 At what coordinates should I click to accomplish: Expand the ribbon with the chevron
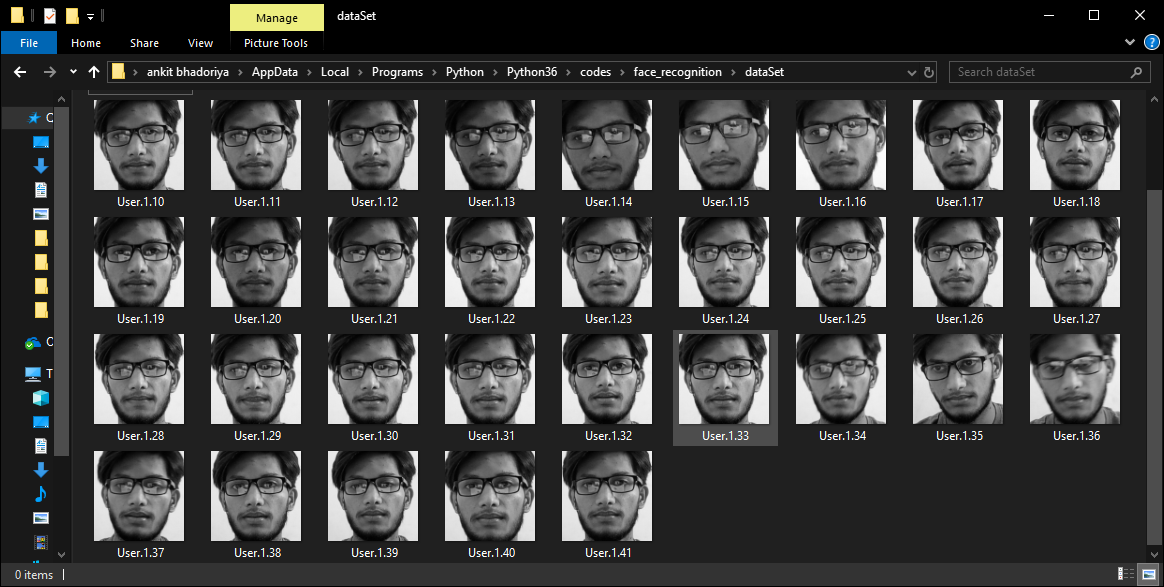coord(1130,43)
